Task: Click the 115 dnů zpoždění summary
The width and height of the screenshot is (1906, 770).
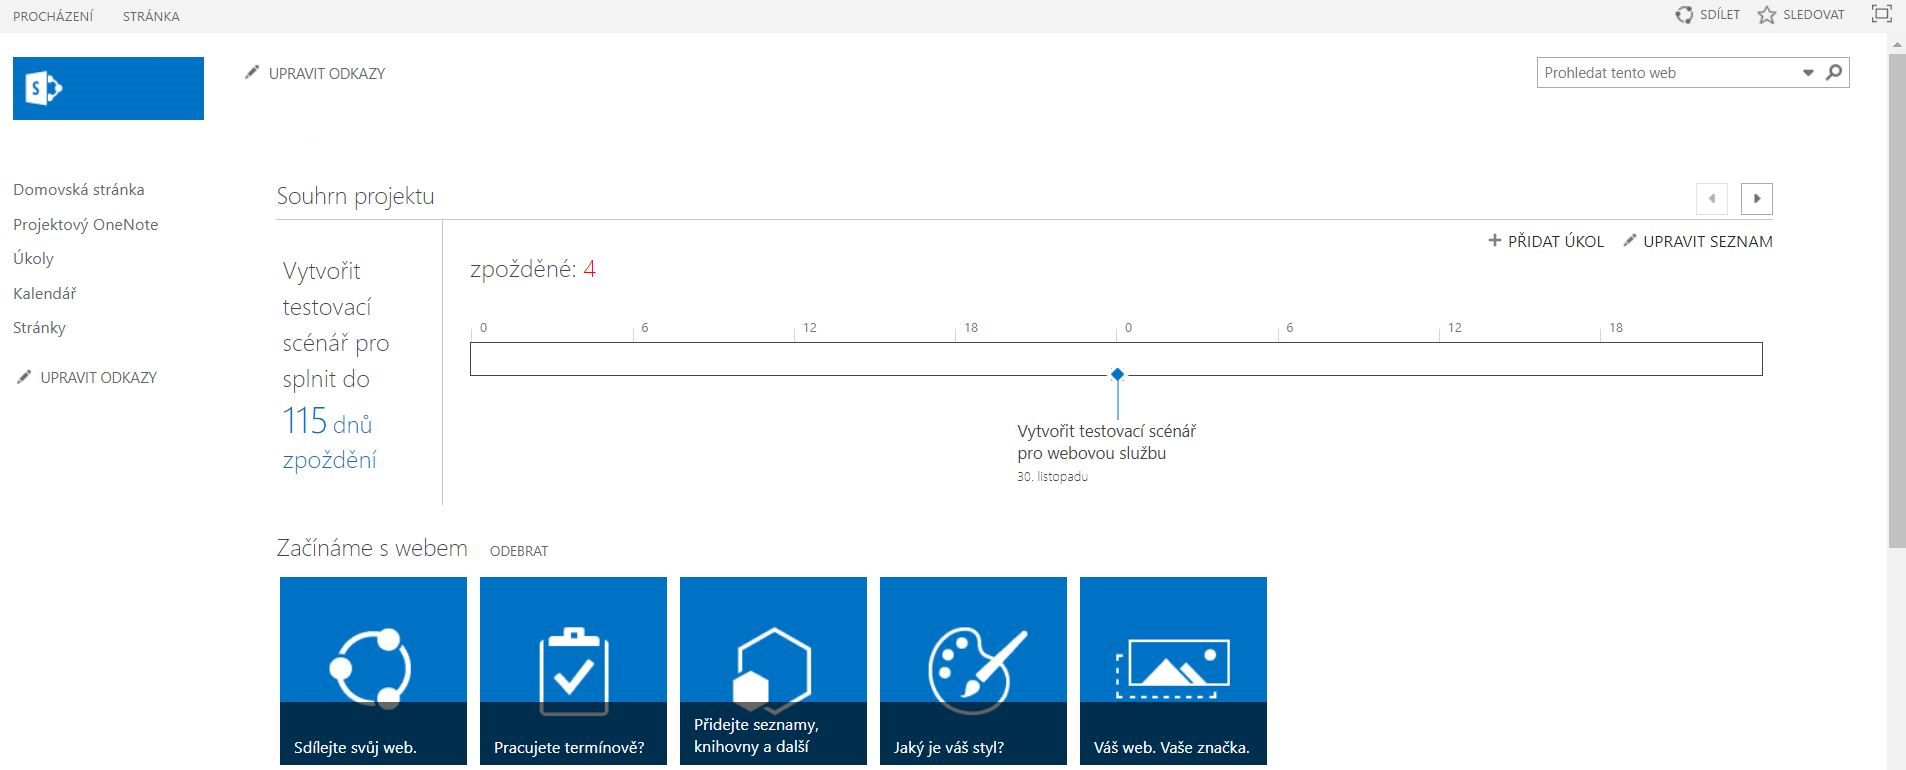Action: [330, 439]
